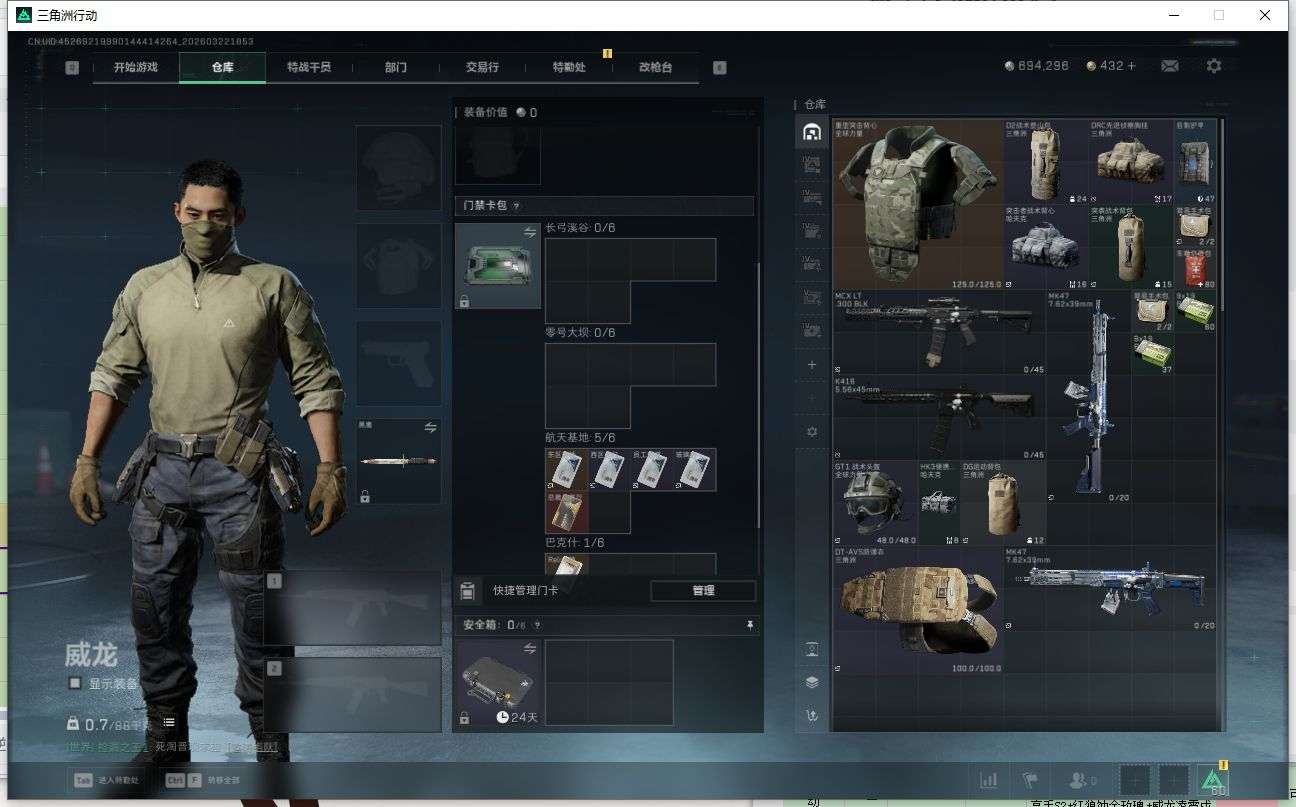
Task: Click the layers stack icon in warehouse sidebar
Action: click(x=812, y=682)
